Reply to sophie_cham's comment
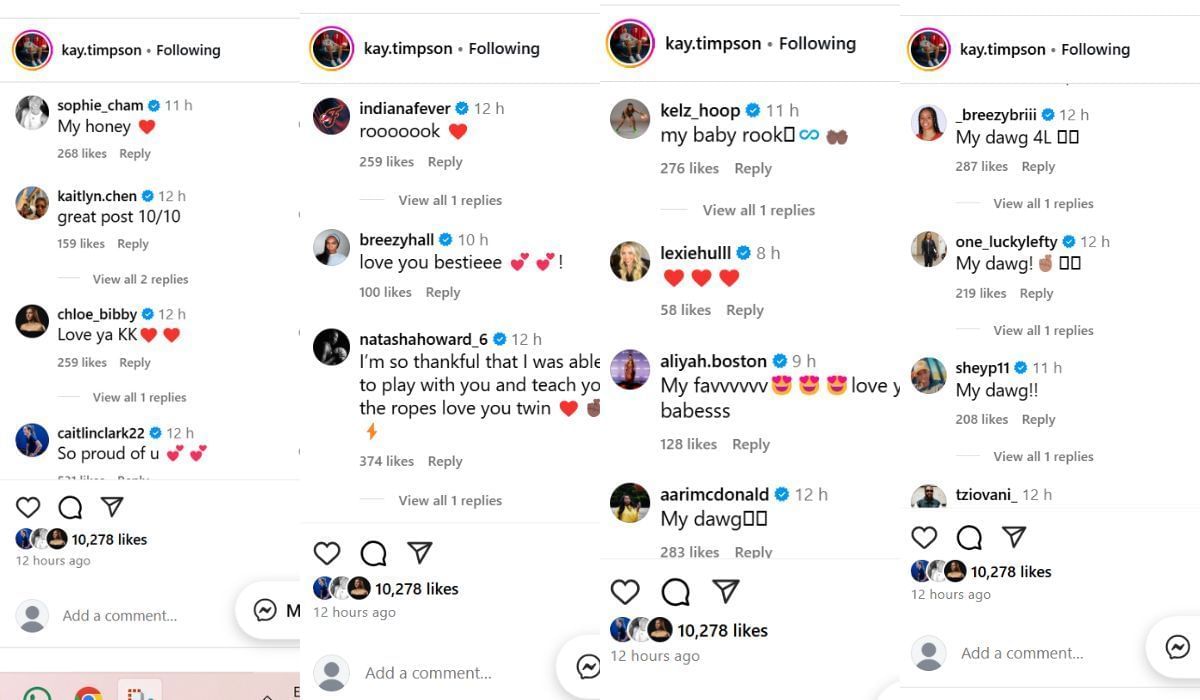 [135, 153]
